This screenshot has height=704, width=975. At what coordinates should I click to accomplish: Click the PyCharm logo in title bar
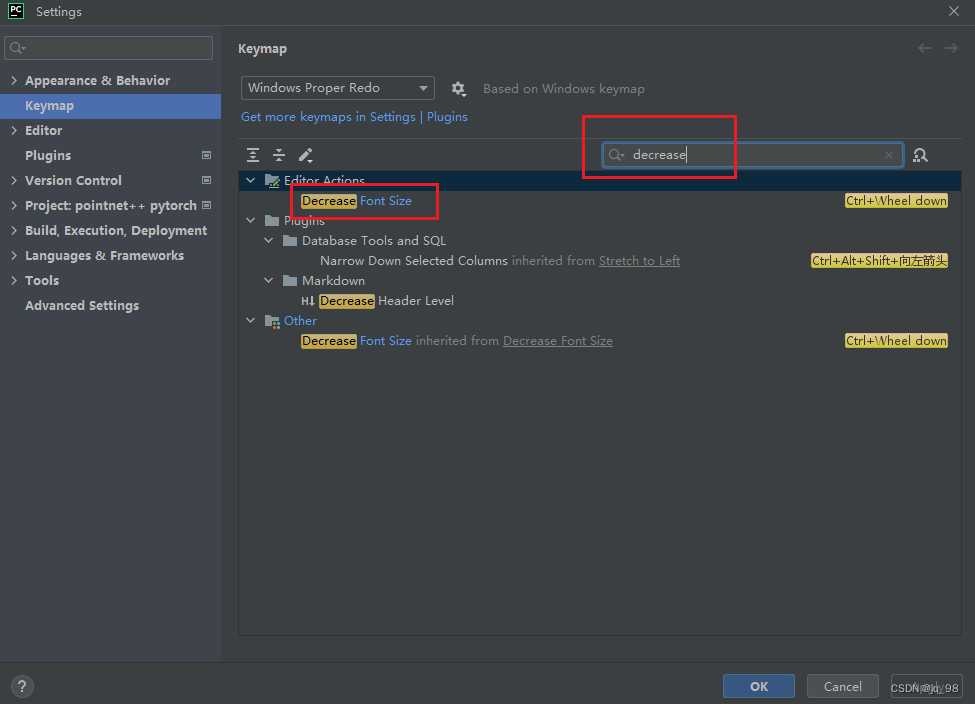click(16, 11)
